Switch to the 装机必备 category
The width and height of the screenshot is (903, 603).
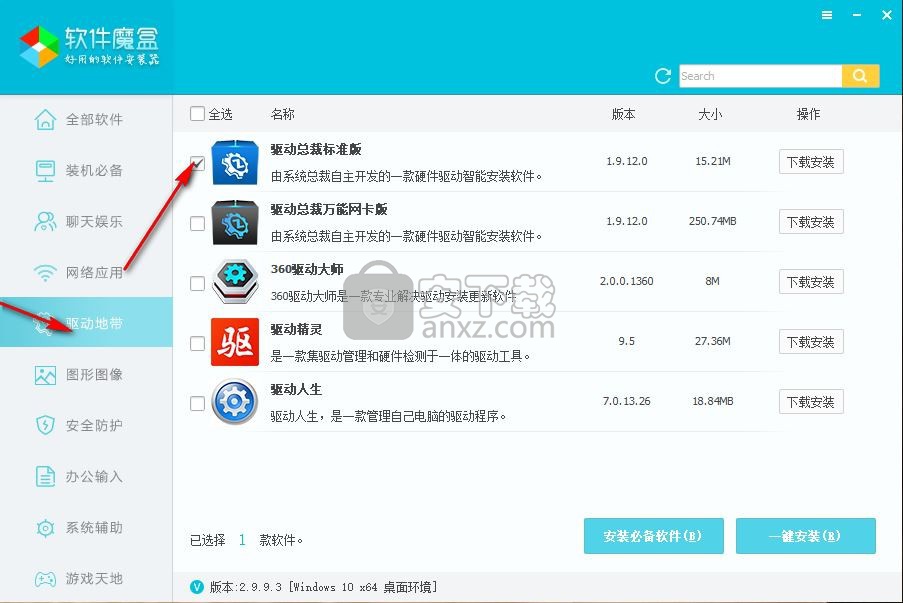[x=86, y=171]
